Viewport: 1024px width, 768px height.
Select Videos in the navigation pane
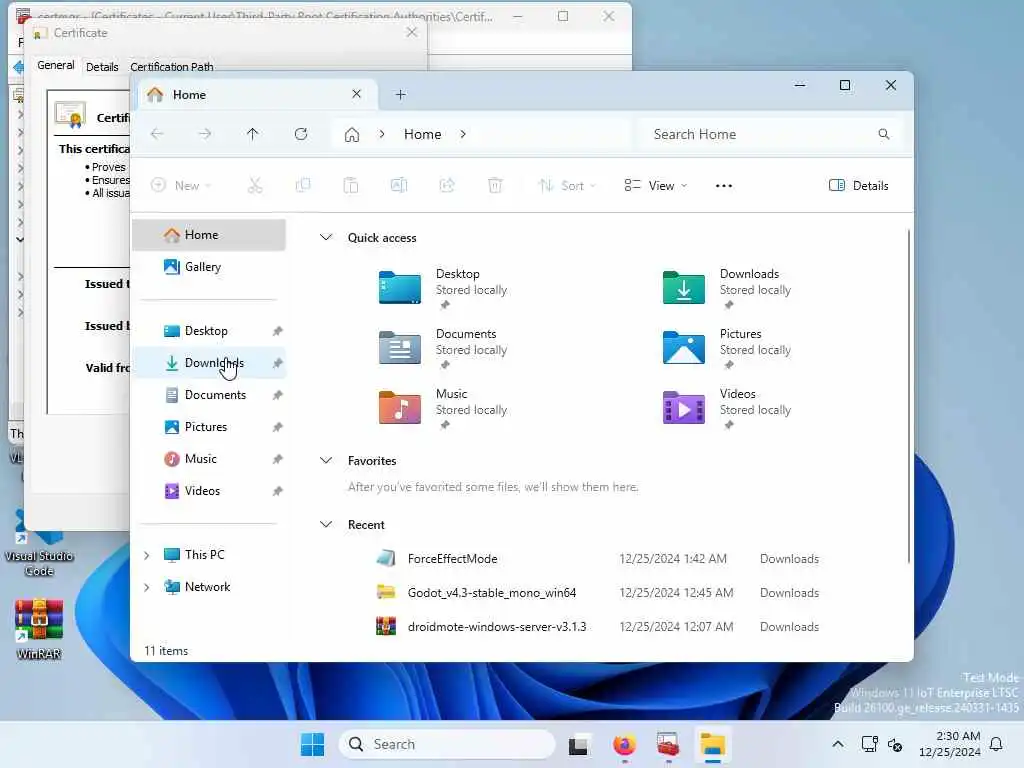point(209,491)
